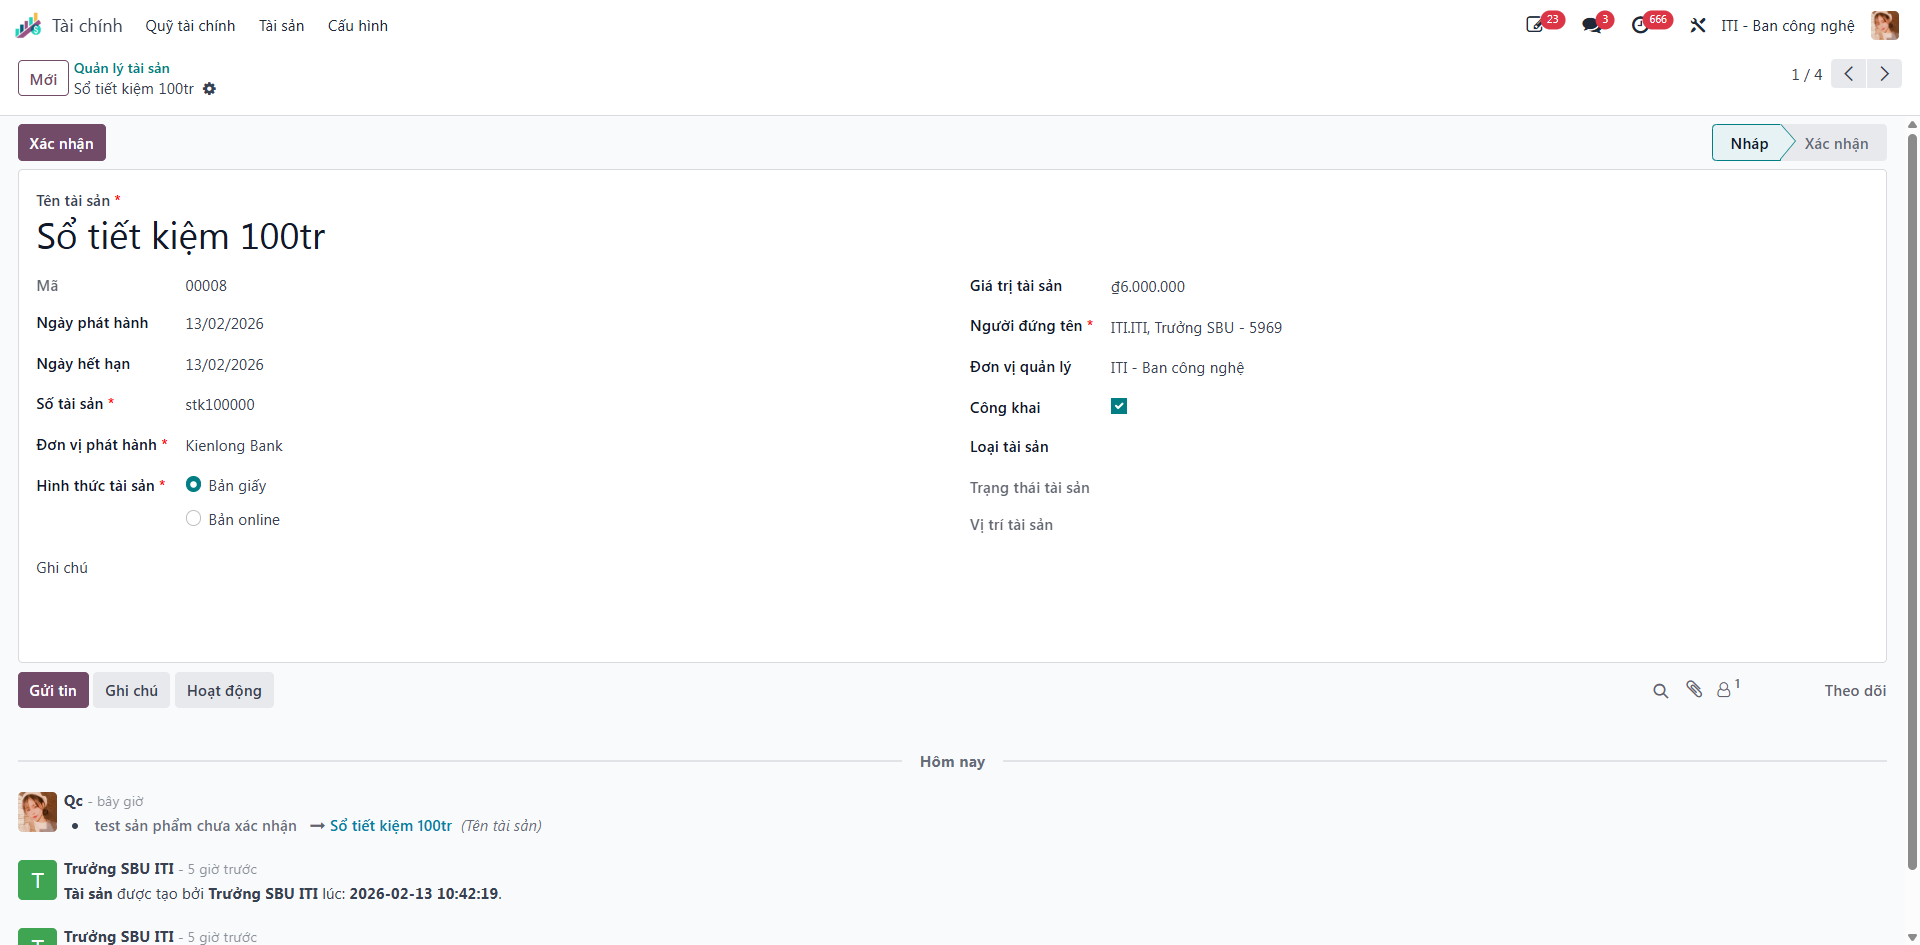Click the Nháp status stage

coord(1748,143)
